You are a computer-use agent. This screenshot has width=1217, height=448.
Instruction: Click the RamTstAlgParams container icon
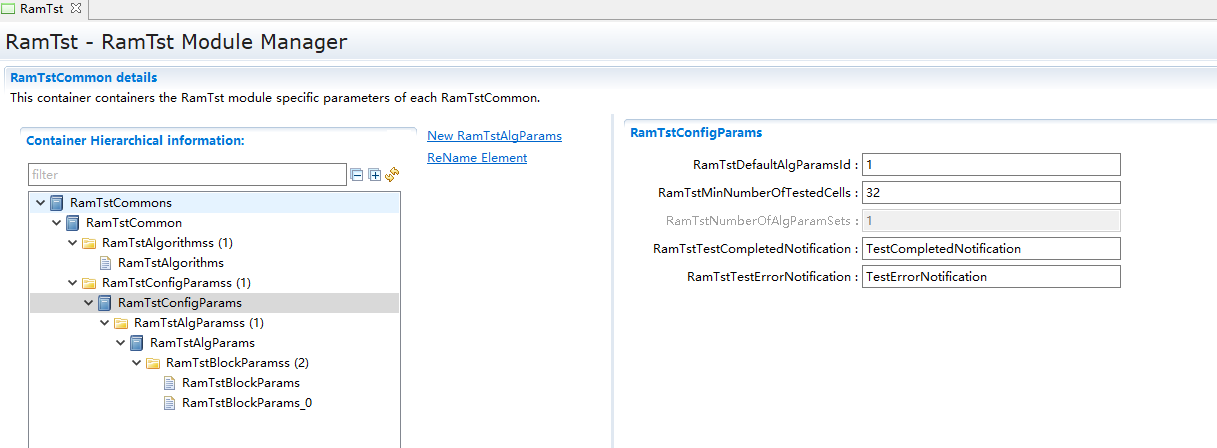137,343
